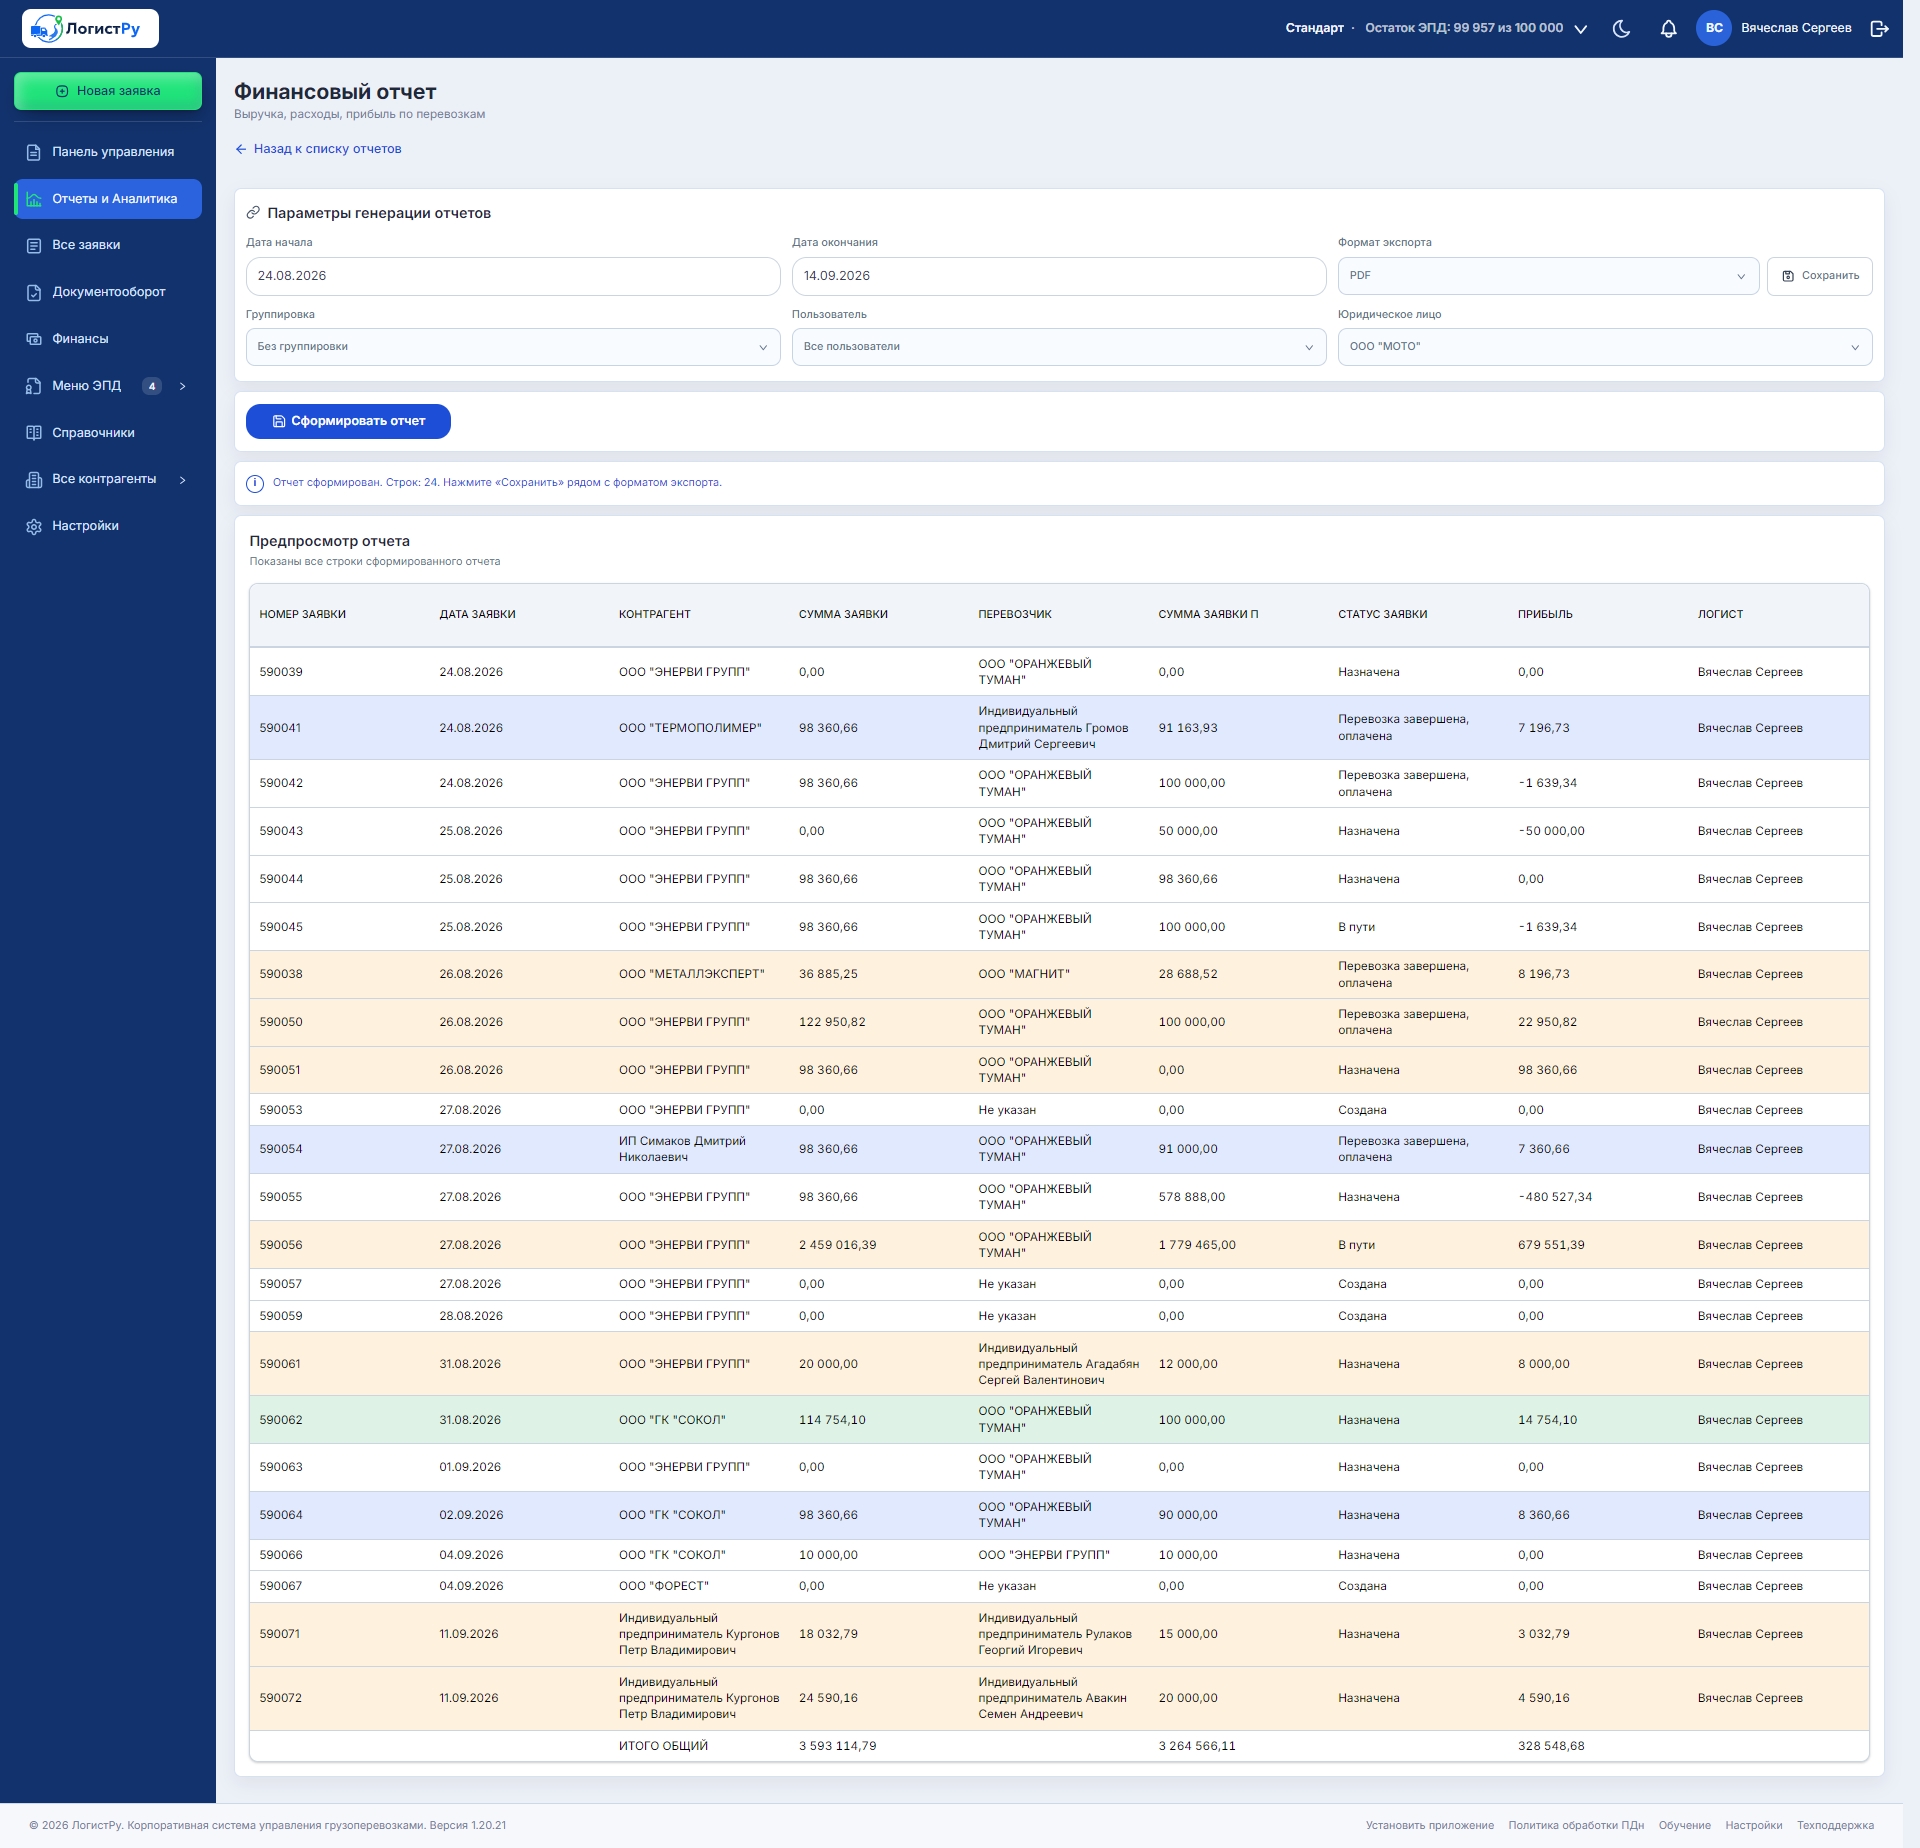Click Сохранить export button
Screen dimensions: 1920x1848
[1819, 276]
